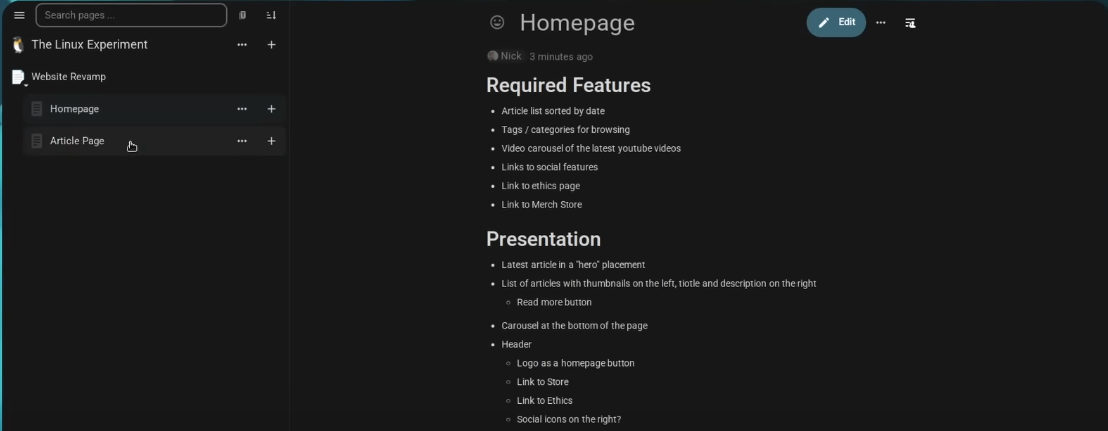Add a subpage under Homepage
The height and width of the screenshot is (431, 1108).
(x=271, y=109)
